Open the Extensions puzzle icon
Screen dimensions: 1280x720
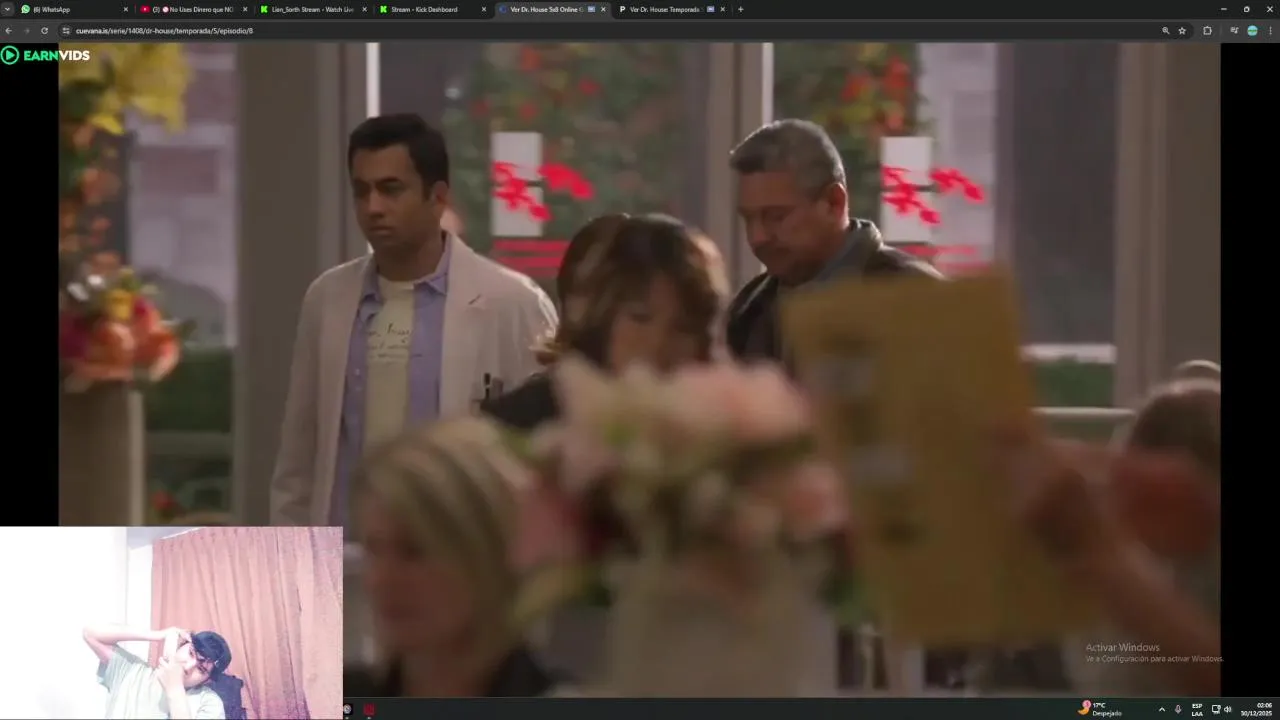click(1207, 31)
